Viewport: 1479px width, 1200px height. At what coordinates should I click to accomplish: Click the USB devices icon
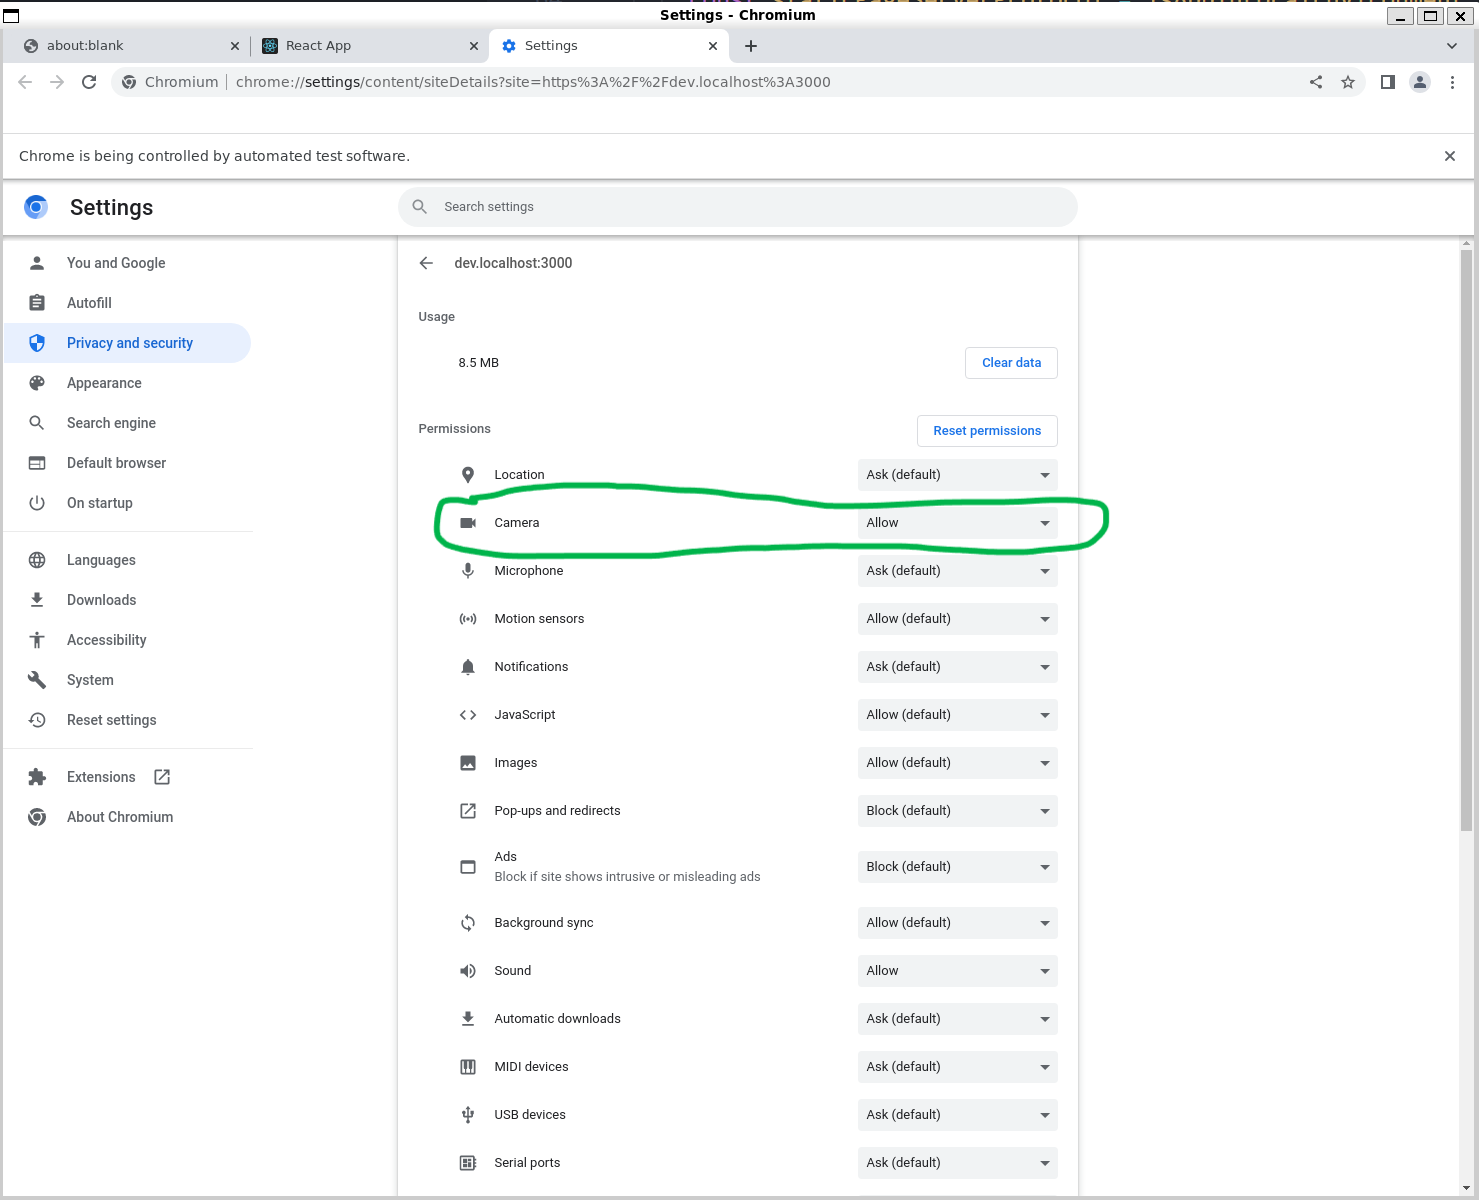click(x=468, y=1115)
